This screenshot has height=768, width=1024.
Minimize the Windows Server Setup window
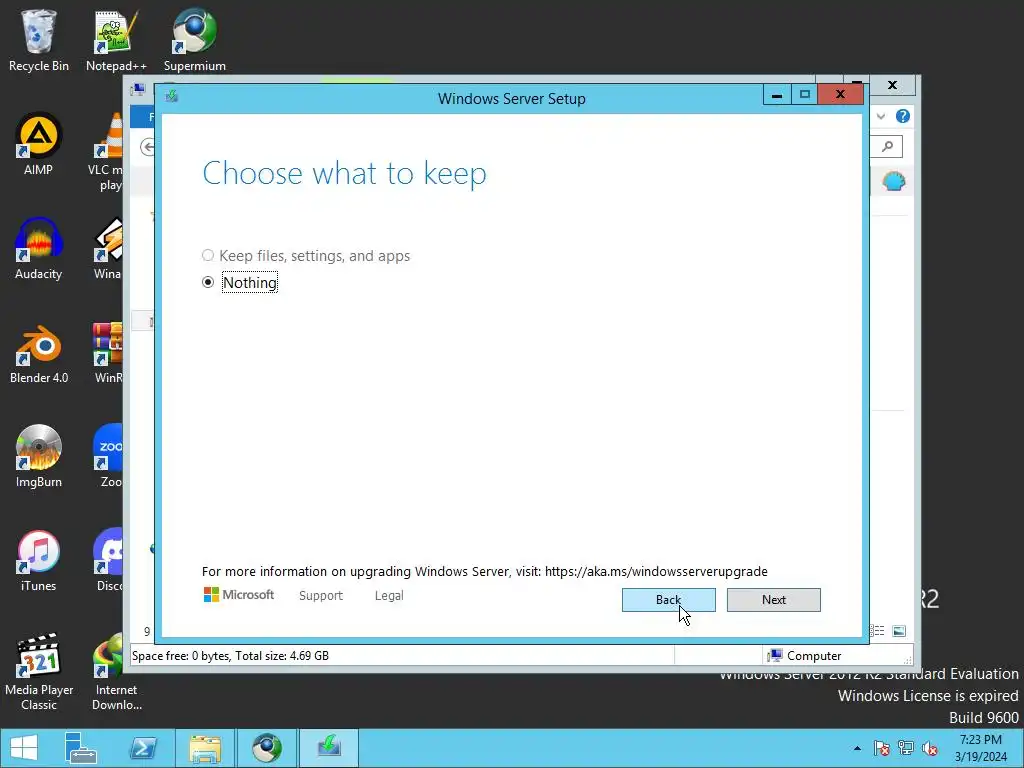point(776,95)
